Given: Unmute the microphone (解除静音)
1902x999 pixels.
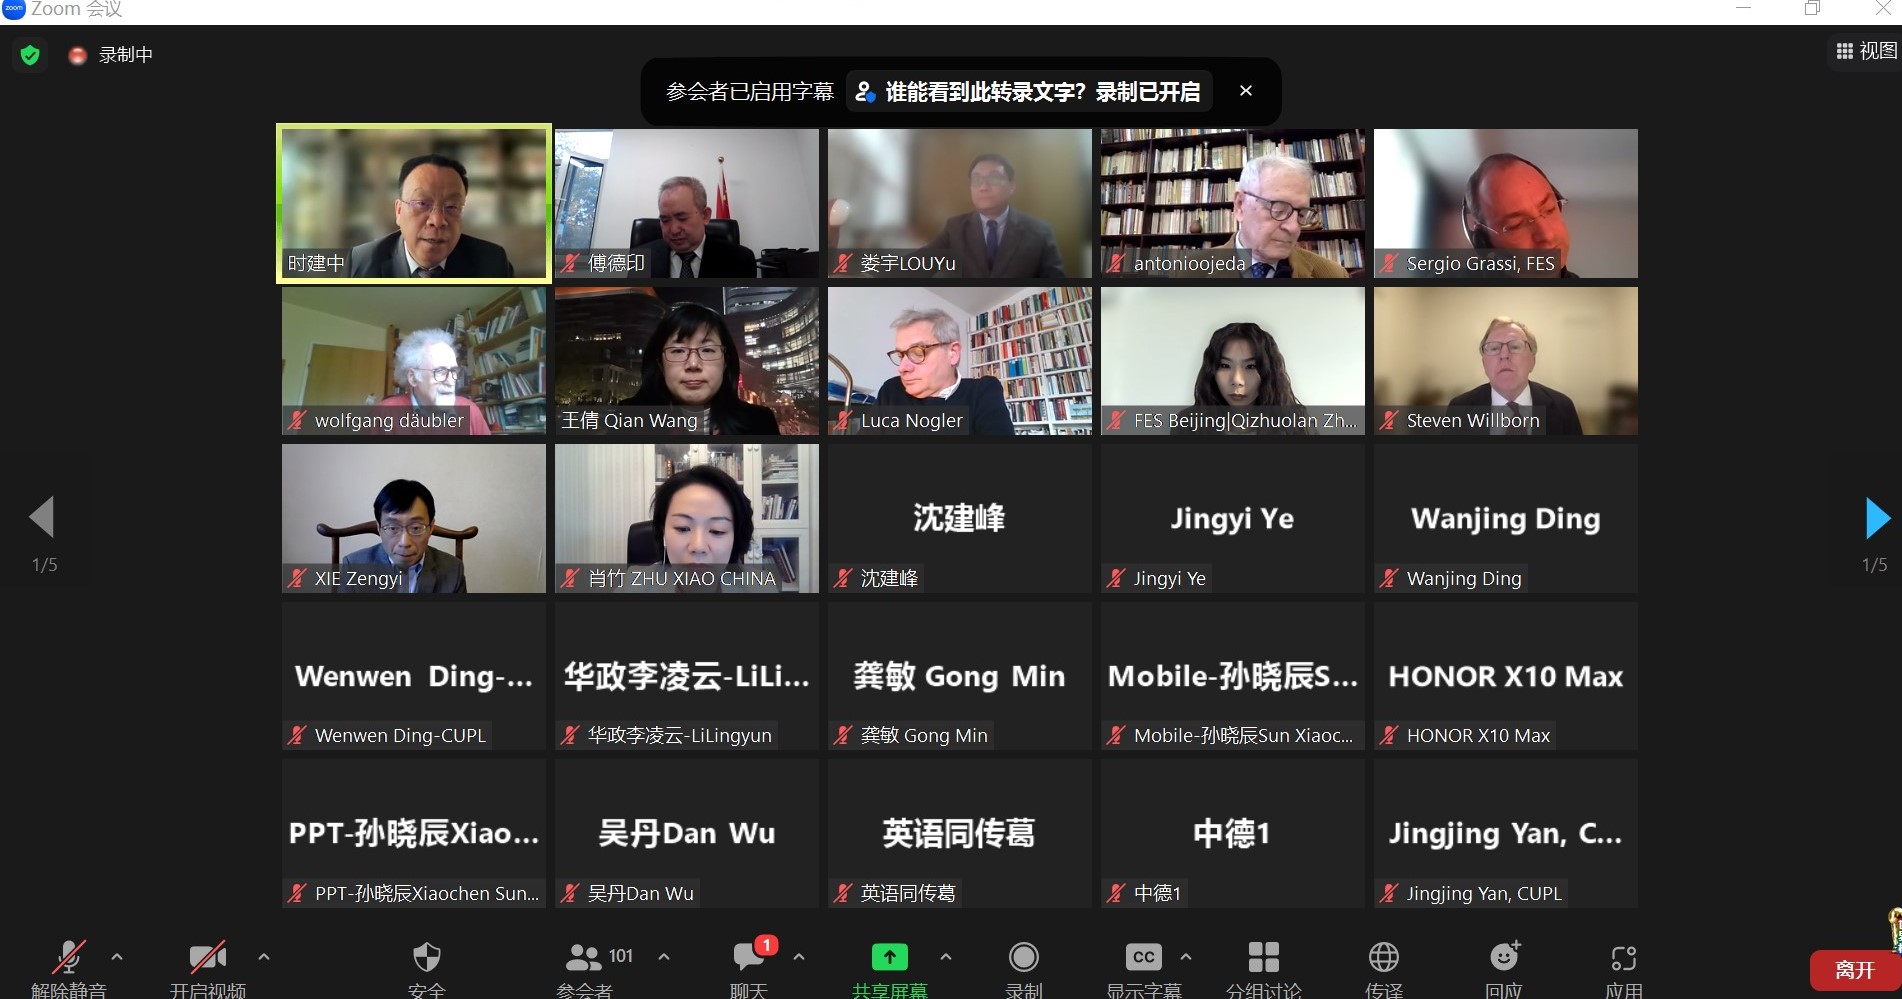Looking at the screenshot, I should click(68, 958).
